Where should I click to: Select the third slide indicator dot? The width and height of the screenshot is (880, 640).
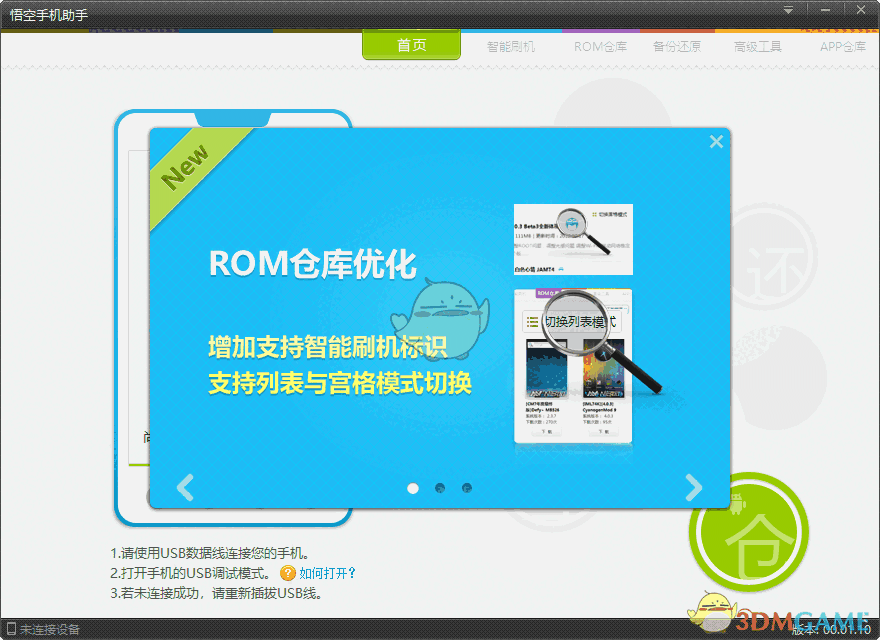467,488
